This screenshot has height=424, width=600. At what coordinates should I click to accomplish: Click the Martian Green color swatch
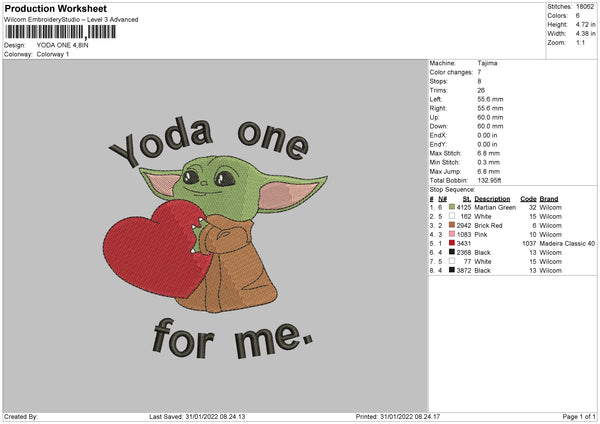coord(452,207)
